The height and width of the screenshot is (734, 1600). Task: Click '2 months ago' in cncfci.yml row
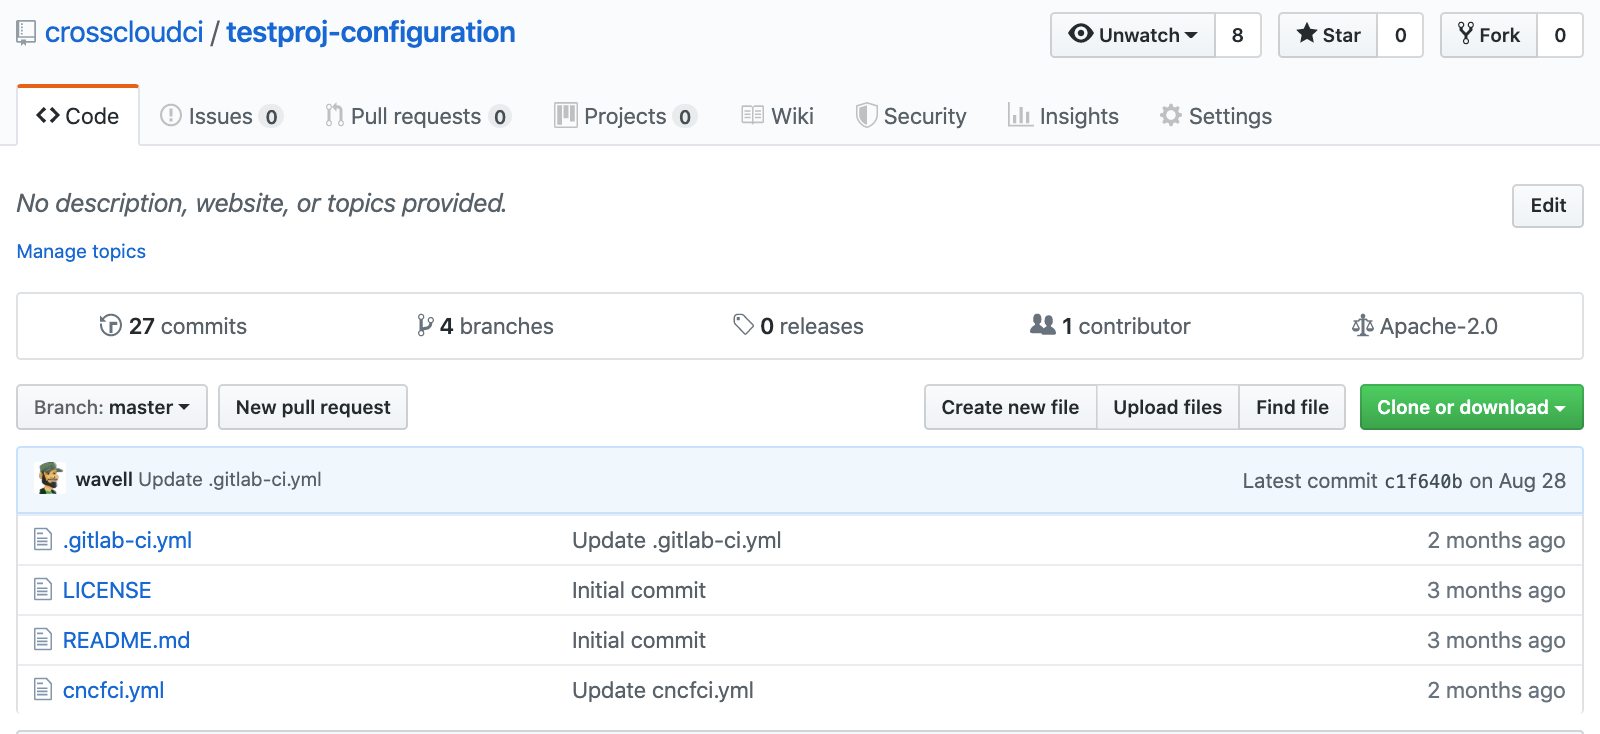click(1496, 690)
